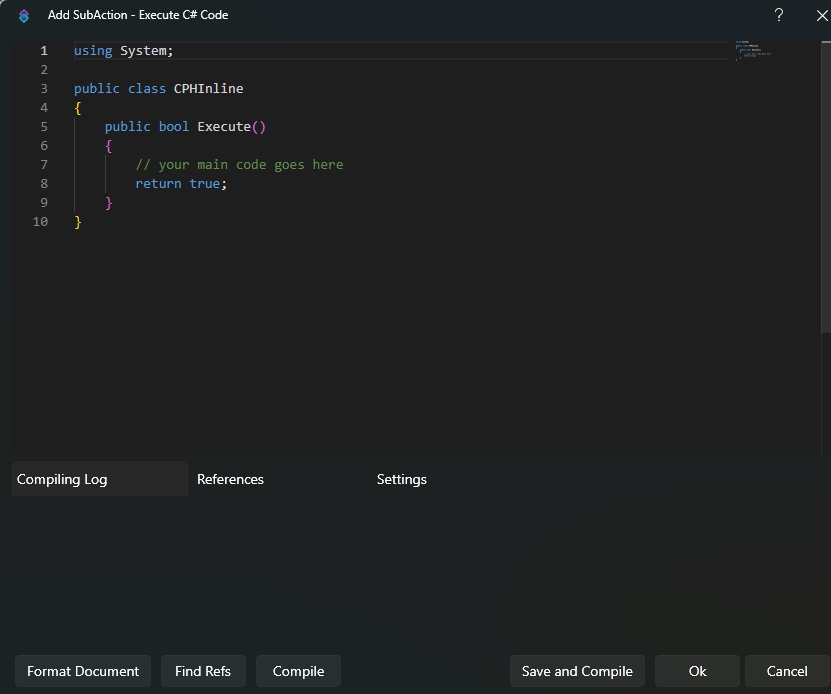Click the Find Refs button

(203, 671)
